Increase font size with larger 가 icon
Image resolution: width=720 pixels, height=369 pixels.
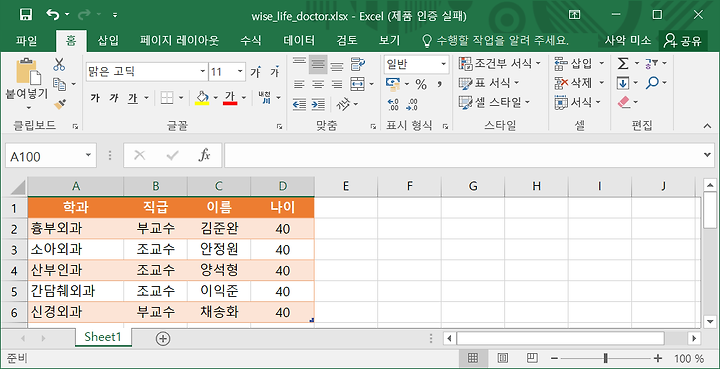[256, 72]
